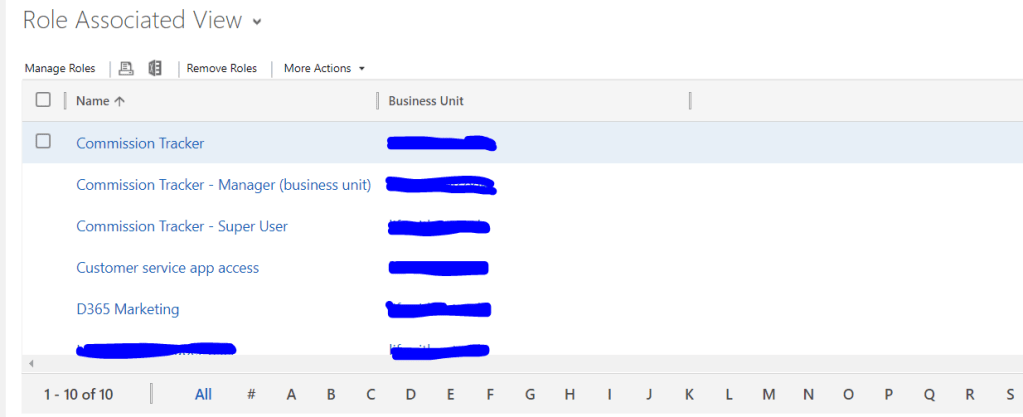Check the Commission Tracker row checkbox
The height and width of the screenshot is (417, 1023).
[x=43, y=142]
